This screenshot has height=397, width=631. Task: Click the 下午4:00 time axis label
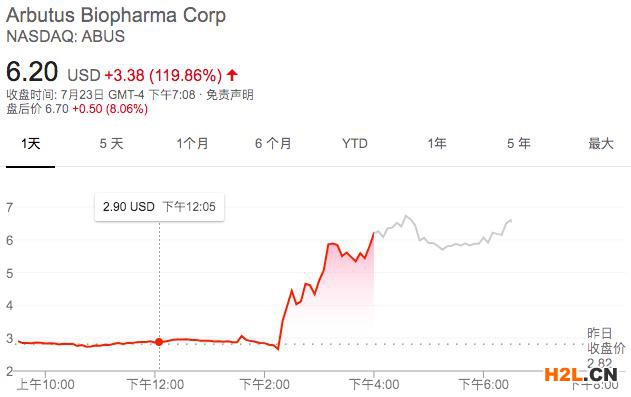point(374,385)
